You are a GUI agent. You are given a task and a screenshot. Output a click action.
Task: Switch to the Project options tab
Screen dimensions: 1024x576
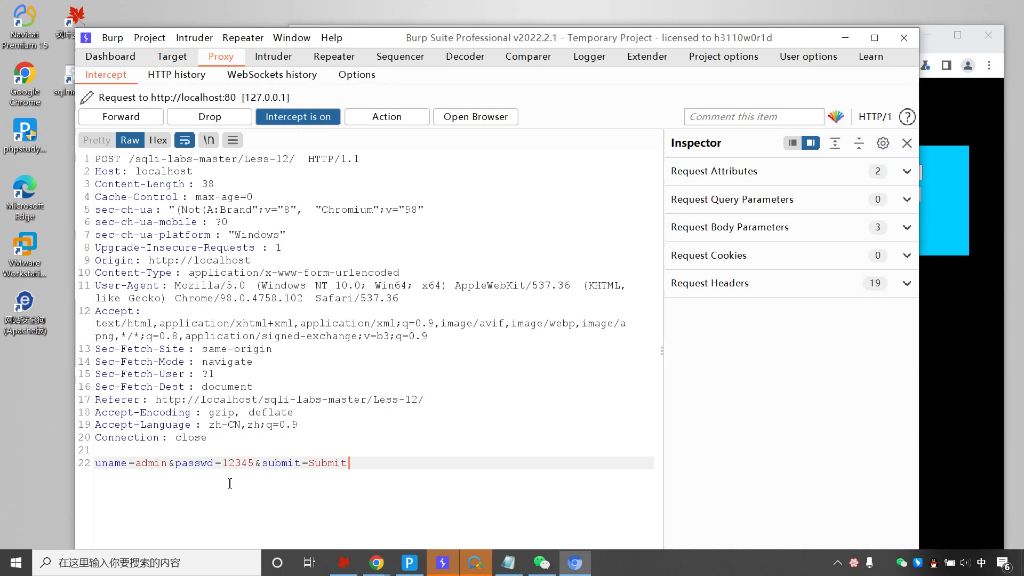pos(723,57)
